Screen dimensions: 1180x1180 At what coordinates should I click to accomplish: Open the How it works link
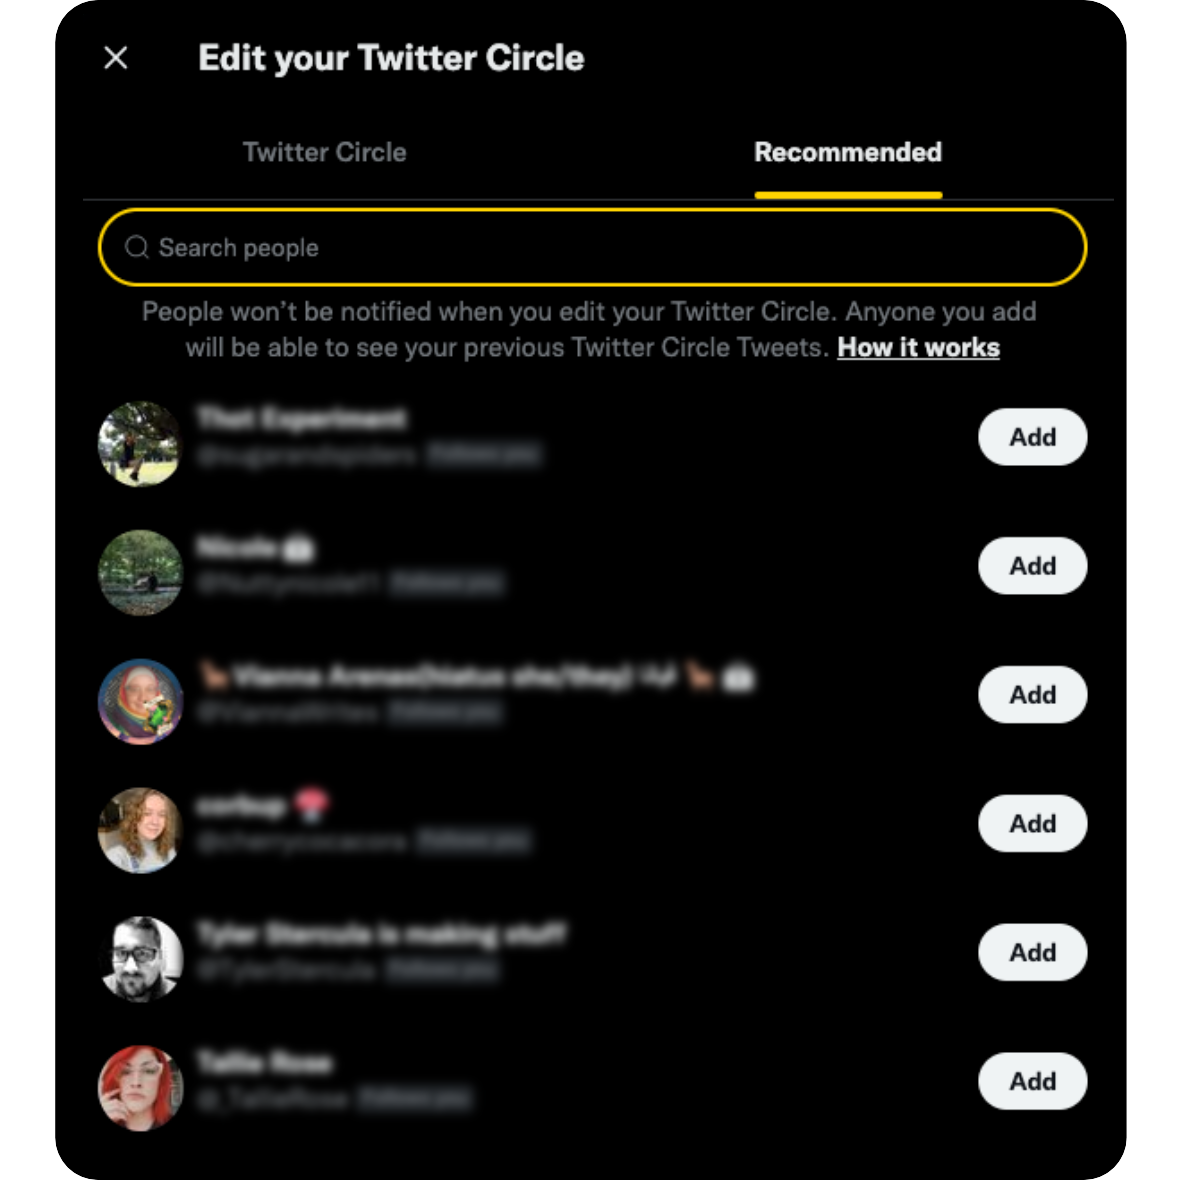(918, 347)
